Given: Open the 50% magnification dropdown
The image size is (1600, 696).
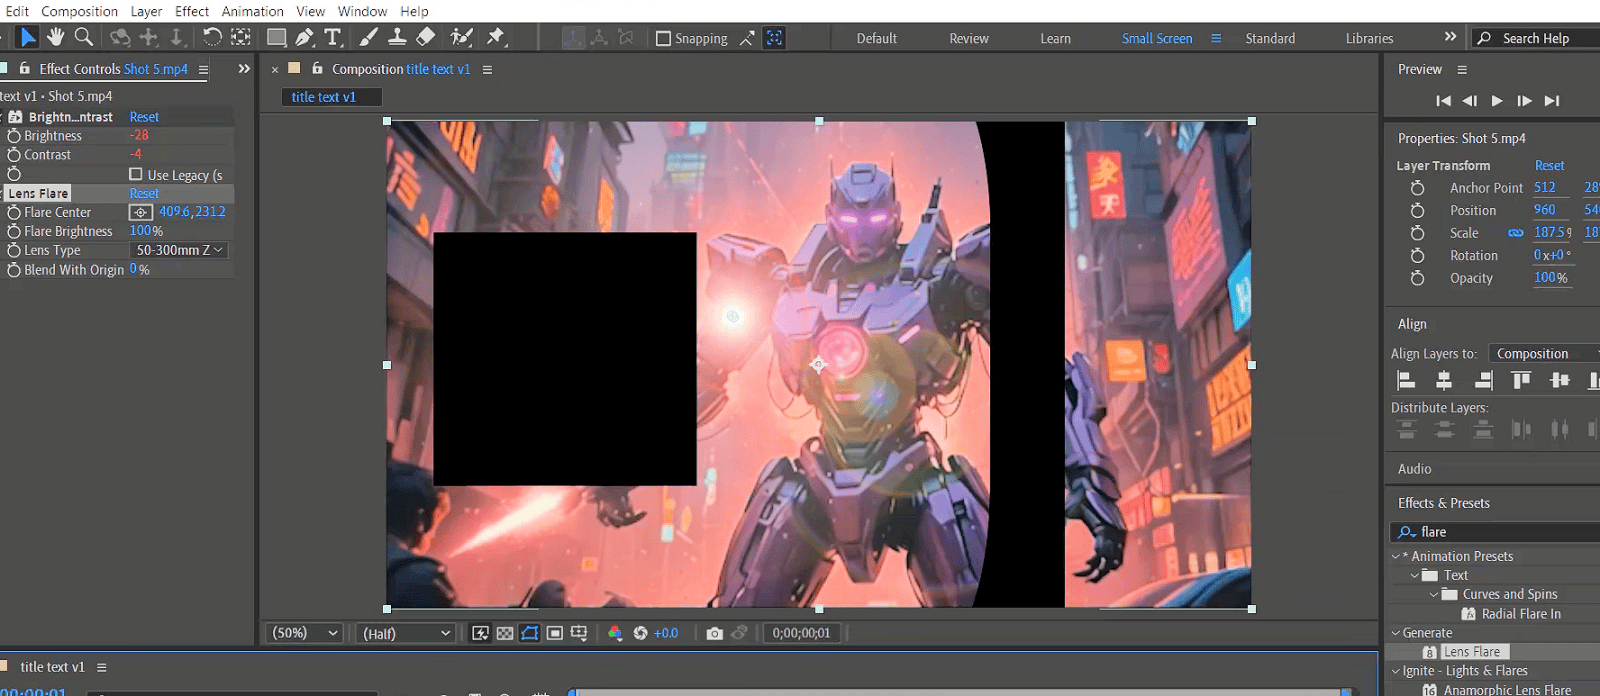Looking at the screenshot, I should pyautogui.click(x=305, y=633).
